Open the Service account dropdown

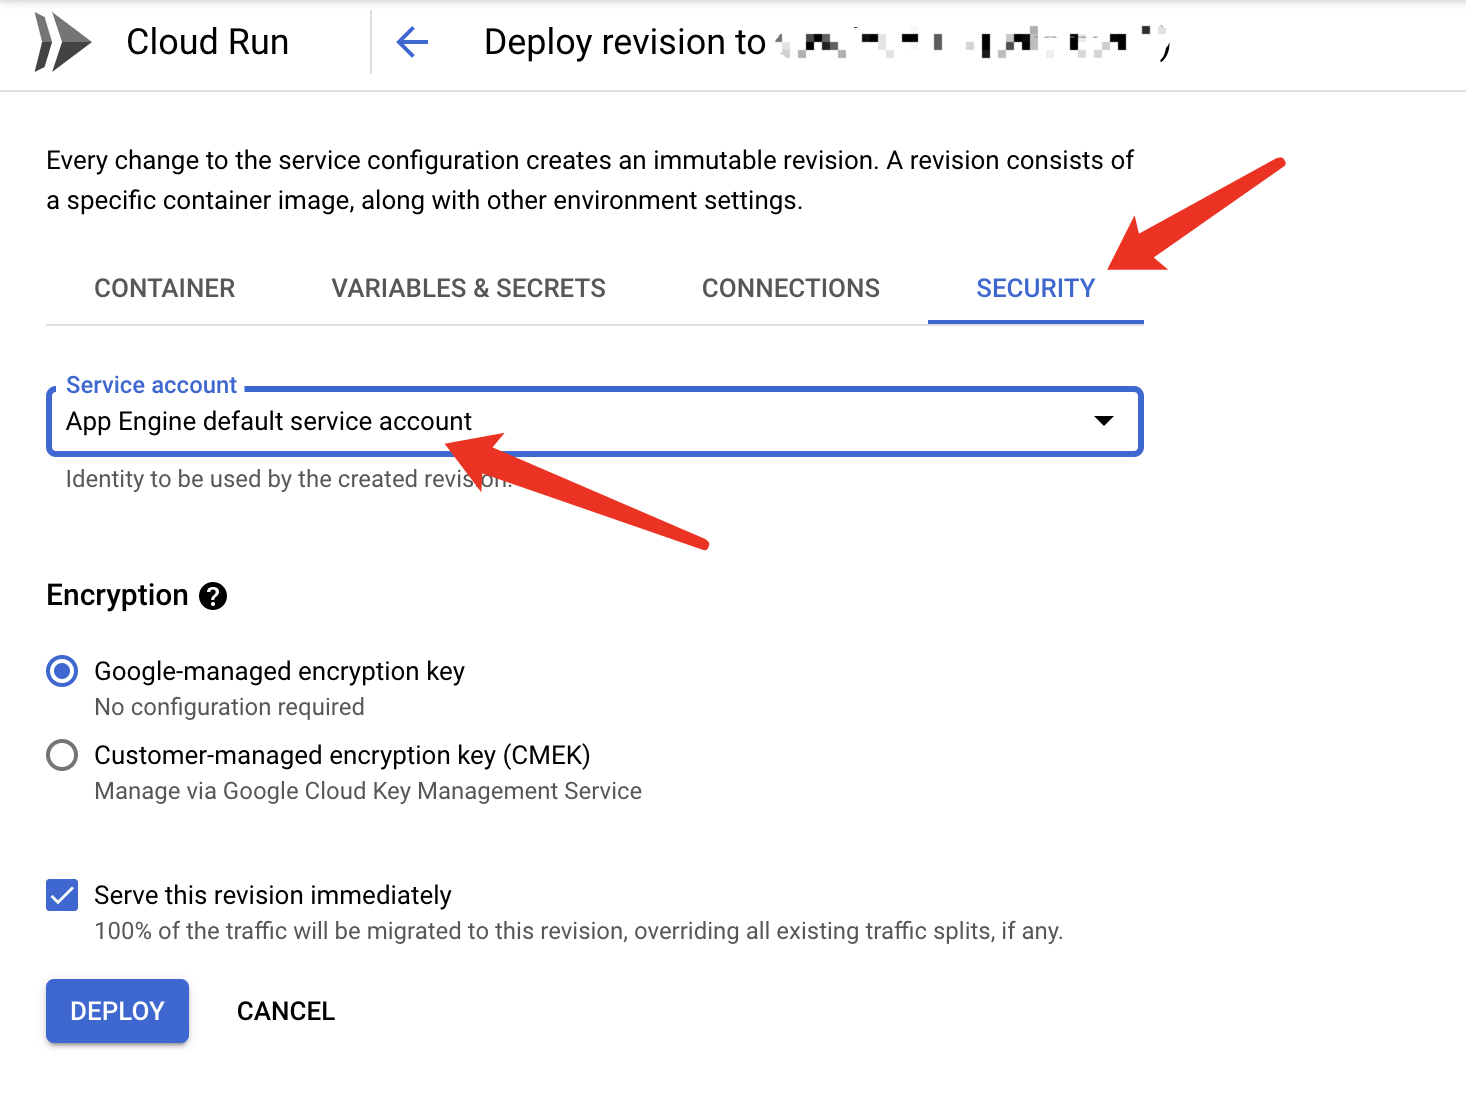594,421
